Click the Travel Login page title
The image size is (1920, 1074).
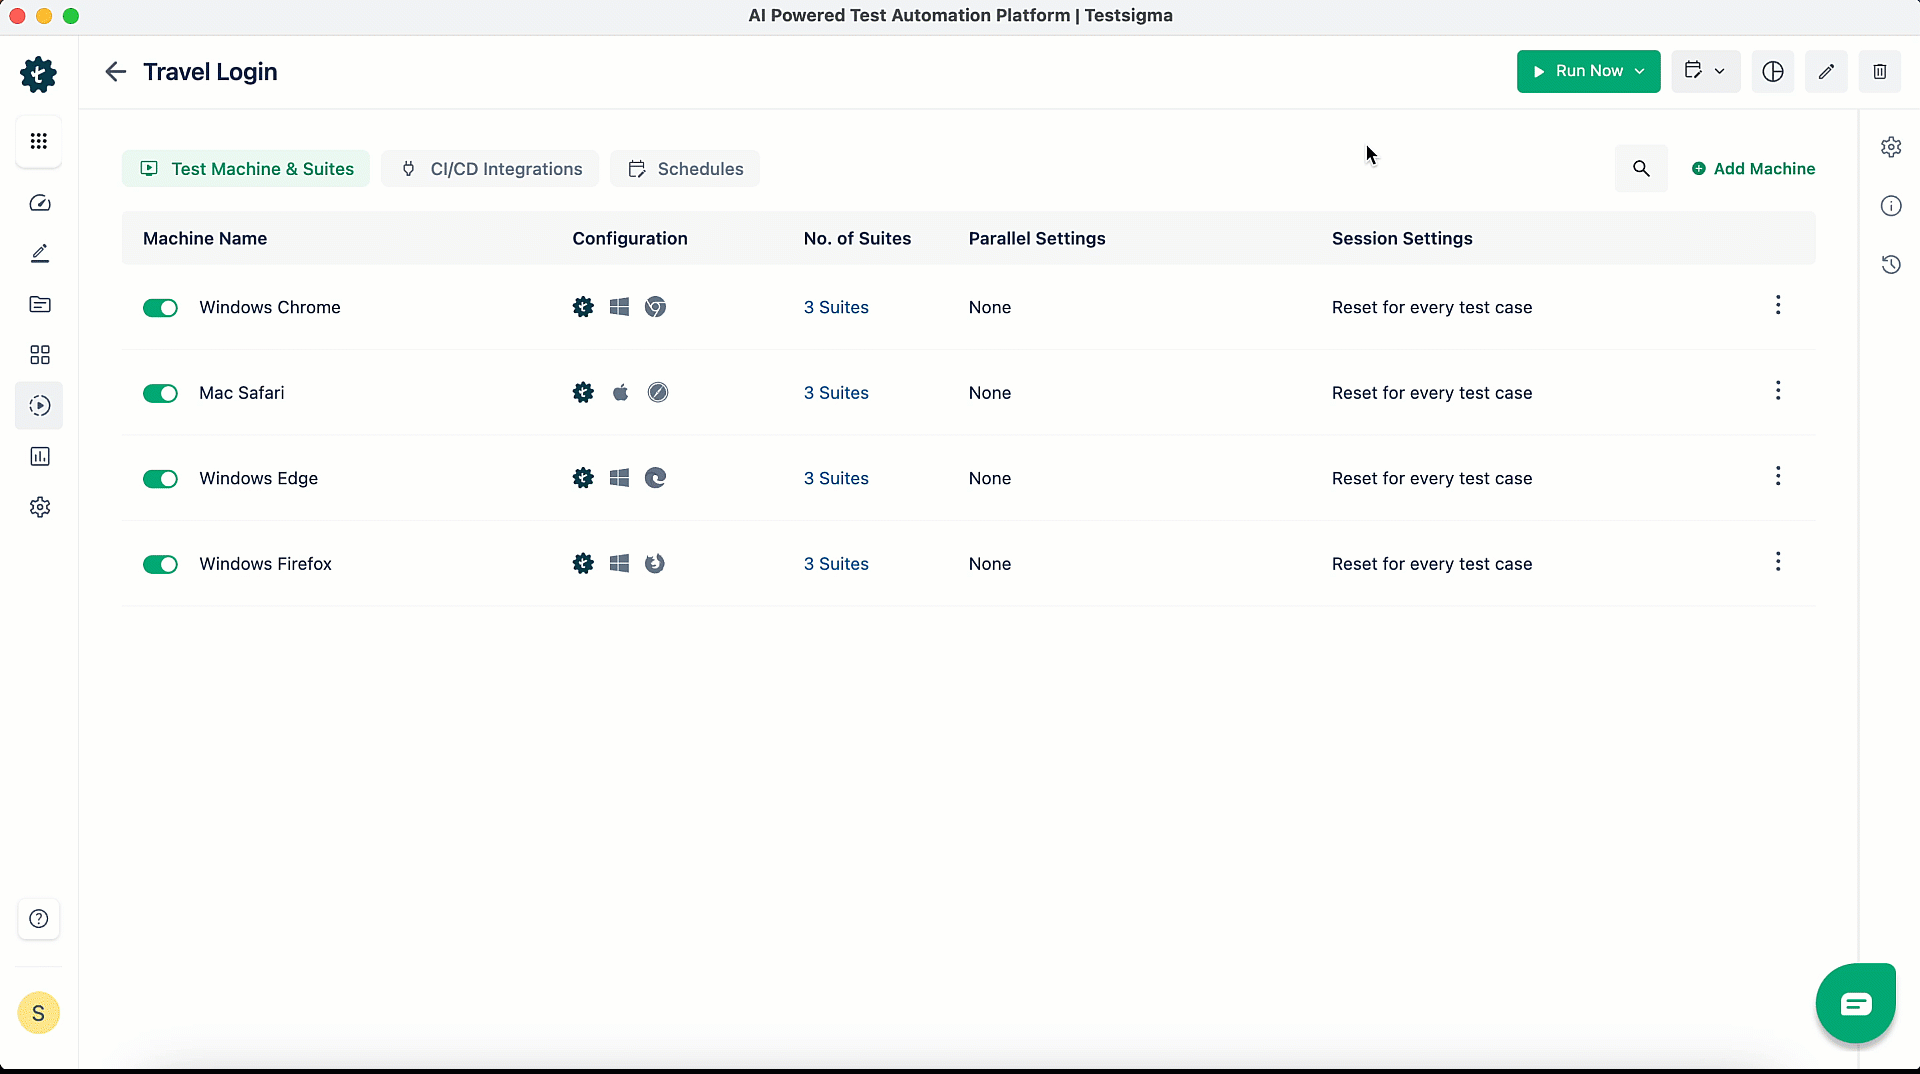point(210,72)
